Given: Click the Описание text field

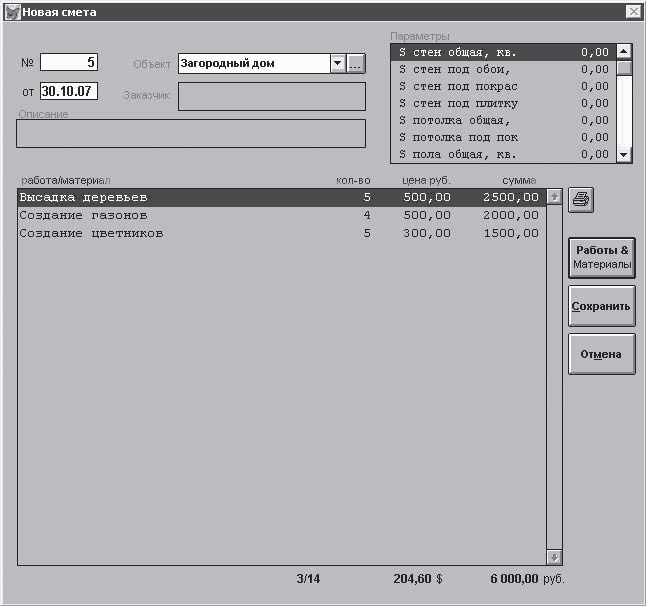Looking at the screenshot, I should click(x=191, y=134).
